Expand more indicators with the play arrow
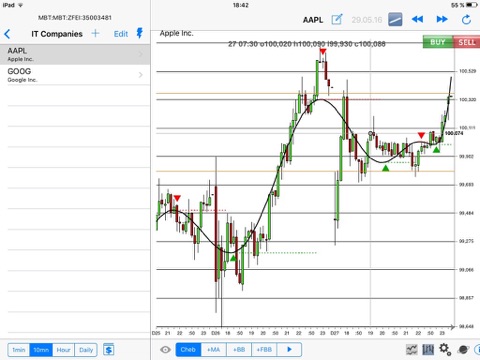This screenshot has height=360, width=480. click(289, 350)
